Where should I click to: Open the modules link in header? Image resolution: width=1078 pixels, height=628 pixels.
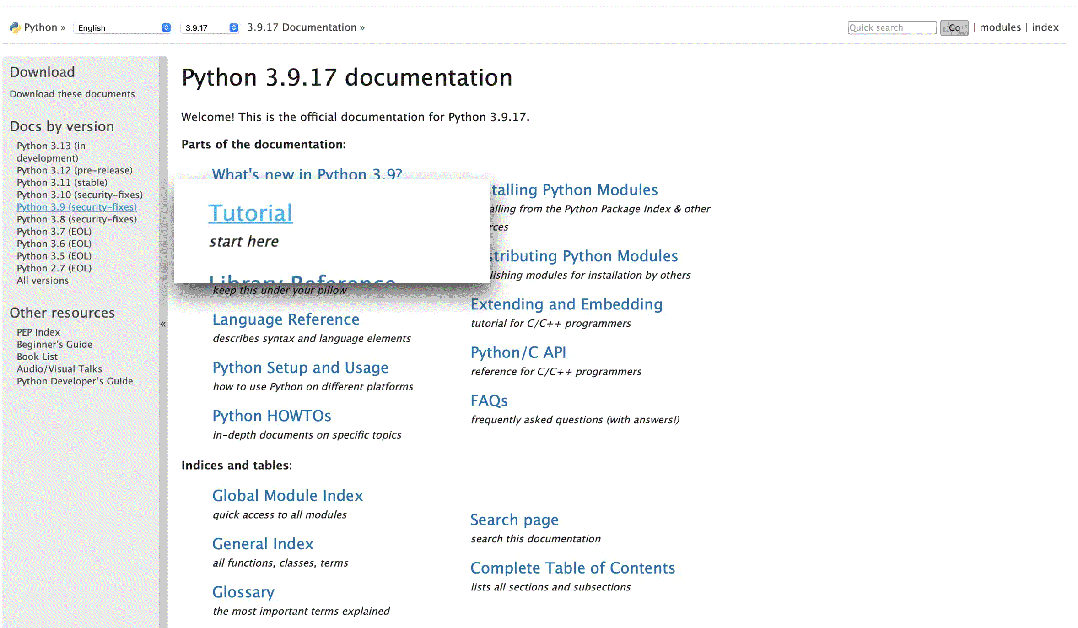tap(1000, 28)
